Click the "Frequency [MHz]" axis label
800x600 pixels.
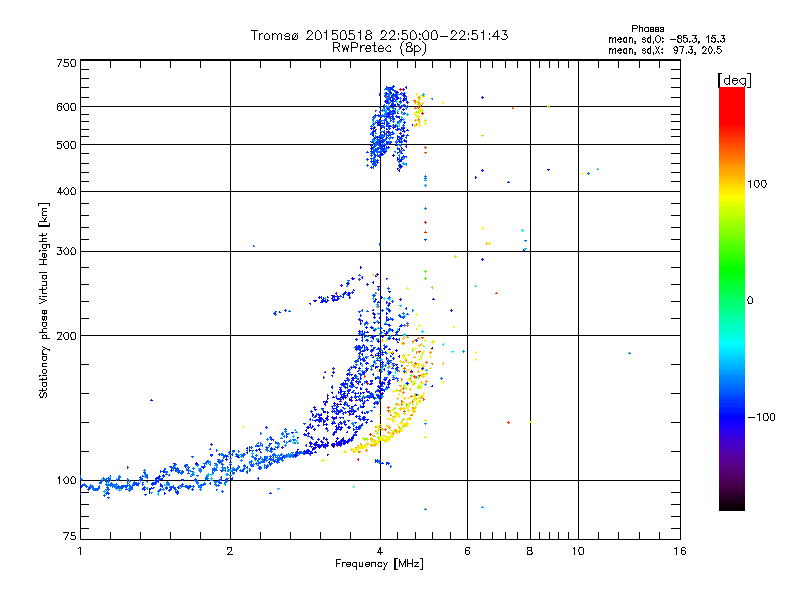tap(379, 564)
